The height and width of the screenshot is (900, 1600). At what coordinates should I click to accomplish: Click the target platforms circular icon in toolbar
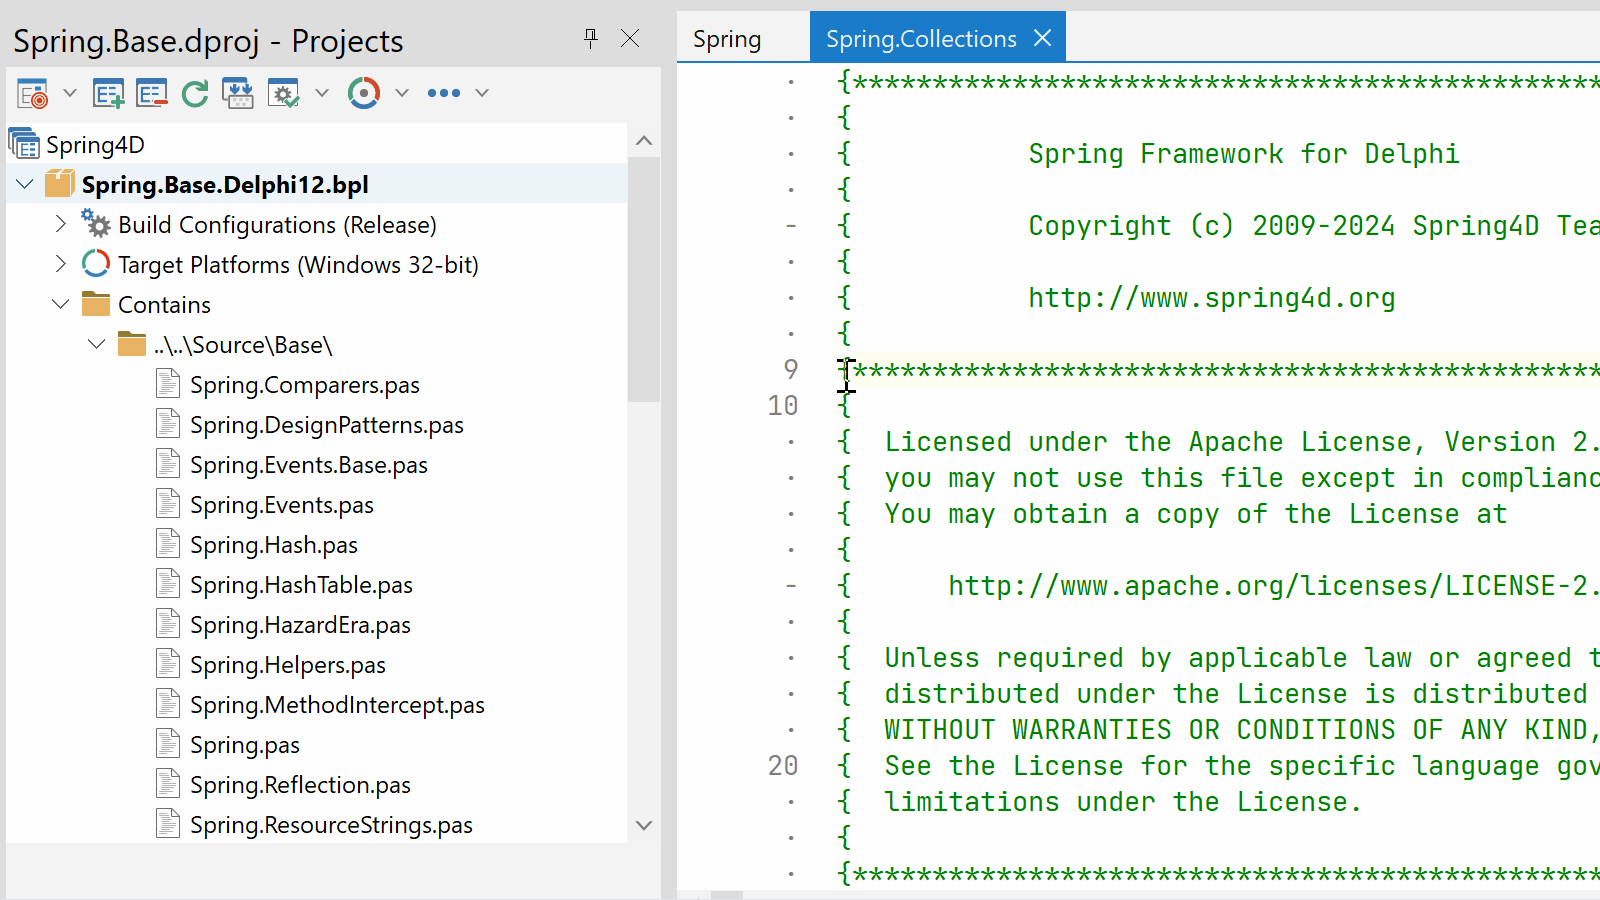(364, 94)
